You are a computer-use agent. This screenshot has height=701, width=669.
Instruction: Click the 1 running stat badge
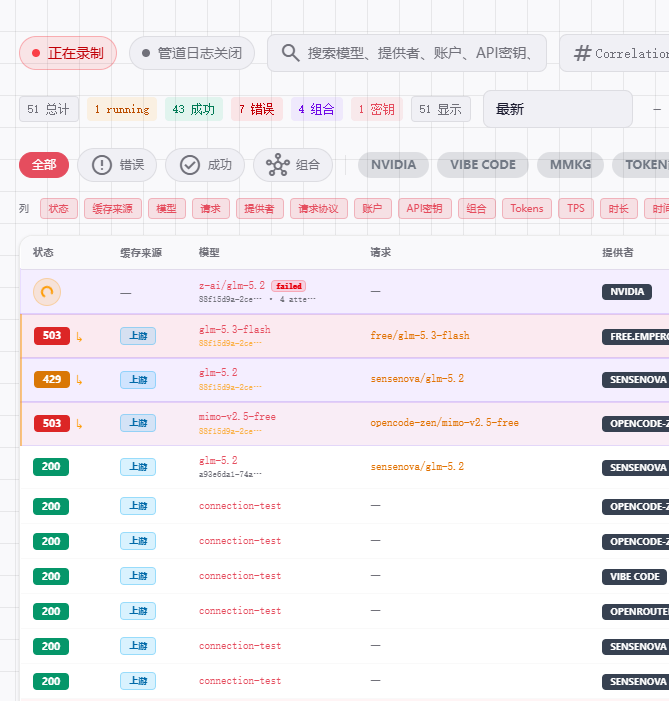coord(122,109)
